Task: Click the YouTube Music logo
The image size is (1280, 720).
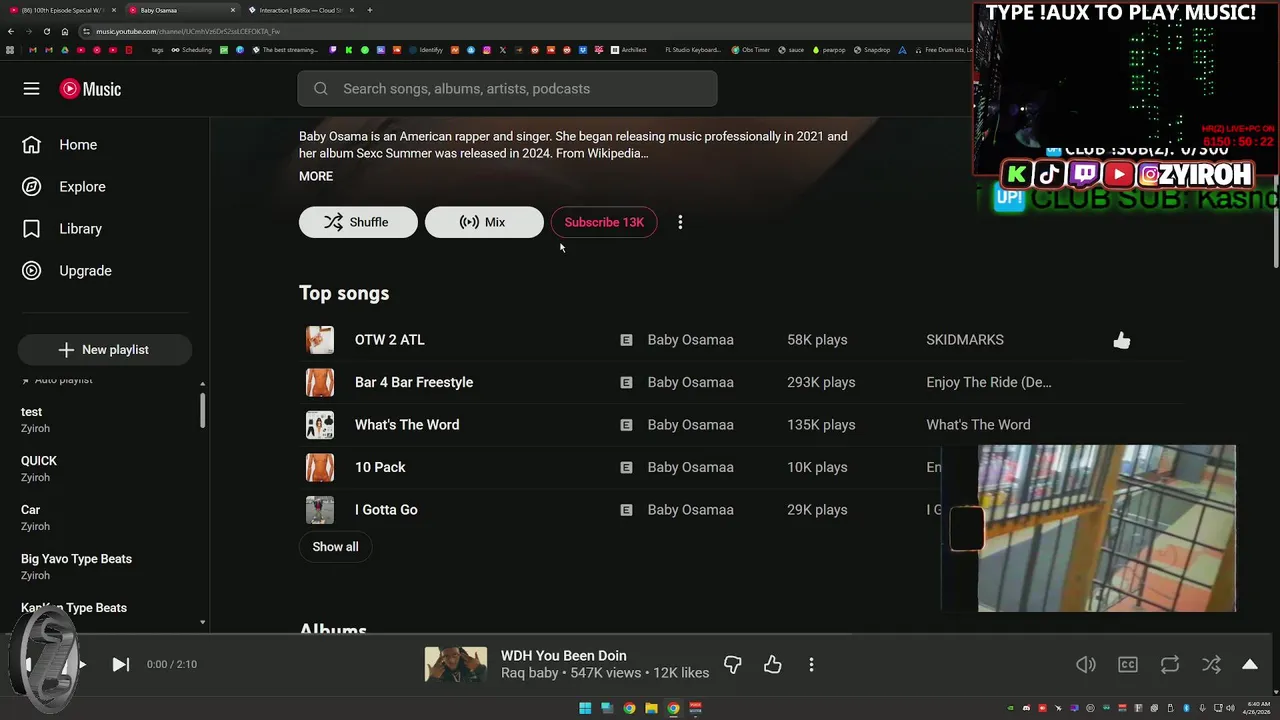Action: tap(90, 89)
